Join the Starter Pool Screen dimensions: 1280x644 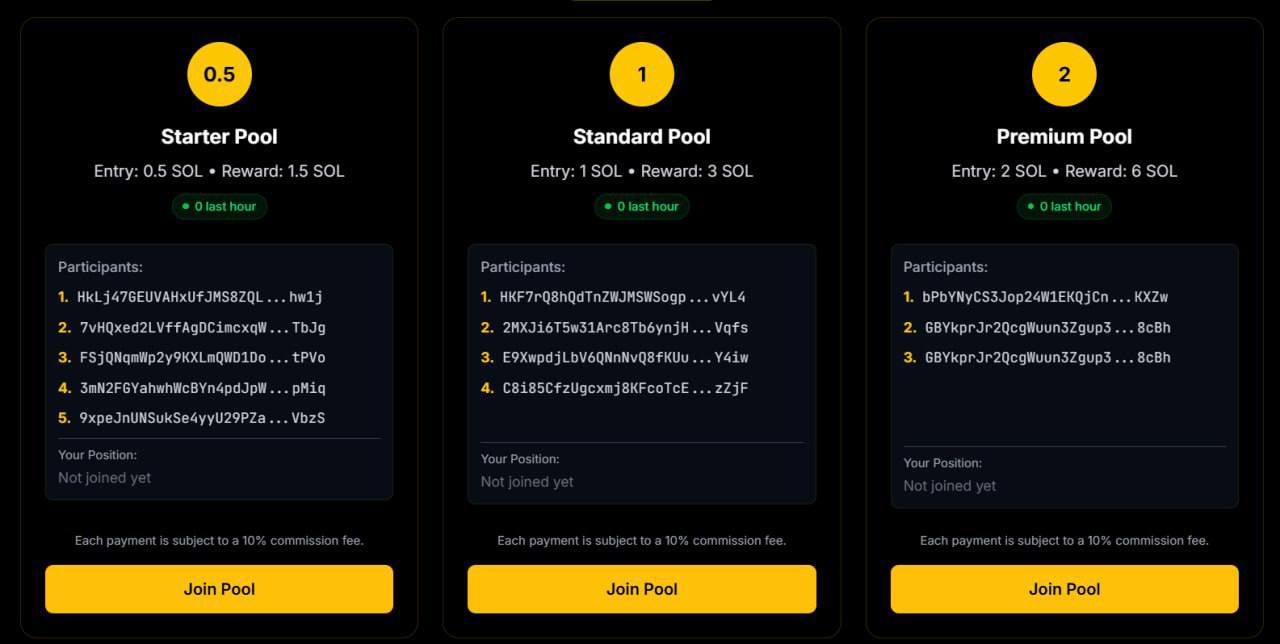coord(219,589)
